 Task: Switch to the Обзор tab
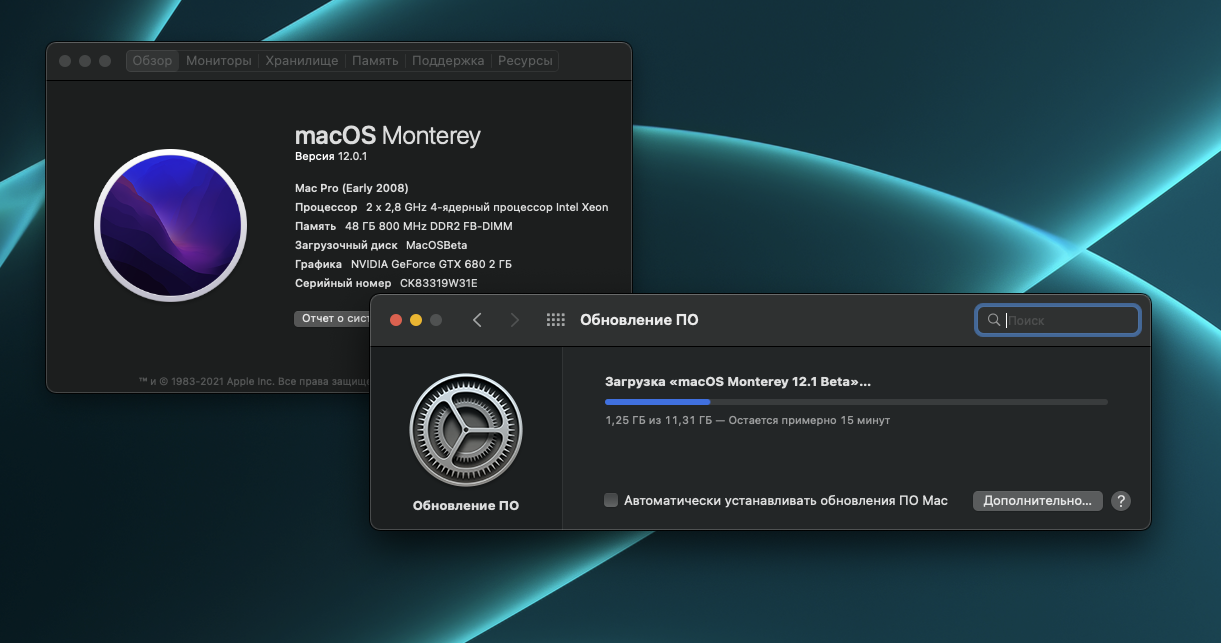[x=153, y=61]
